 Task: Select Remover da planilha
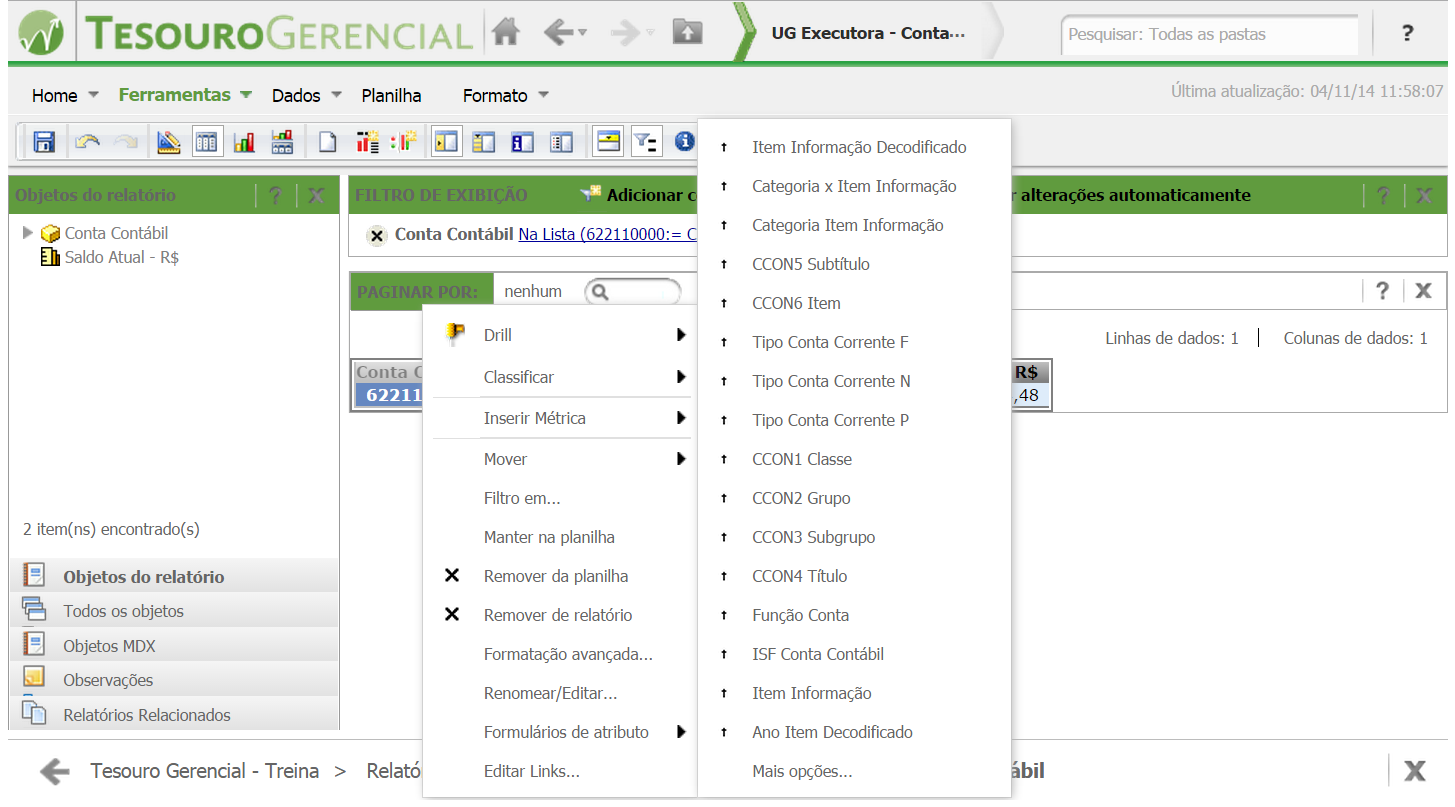click(x=556, y=576)
